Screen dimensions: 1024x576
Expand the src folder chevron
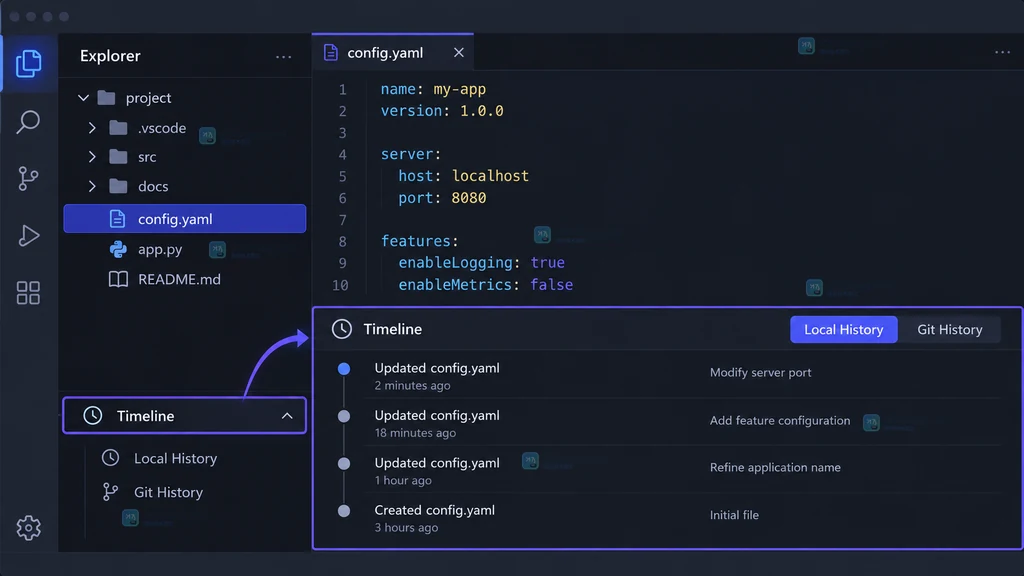92,157
